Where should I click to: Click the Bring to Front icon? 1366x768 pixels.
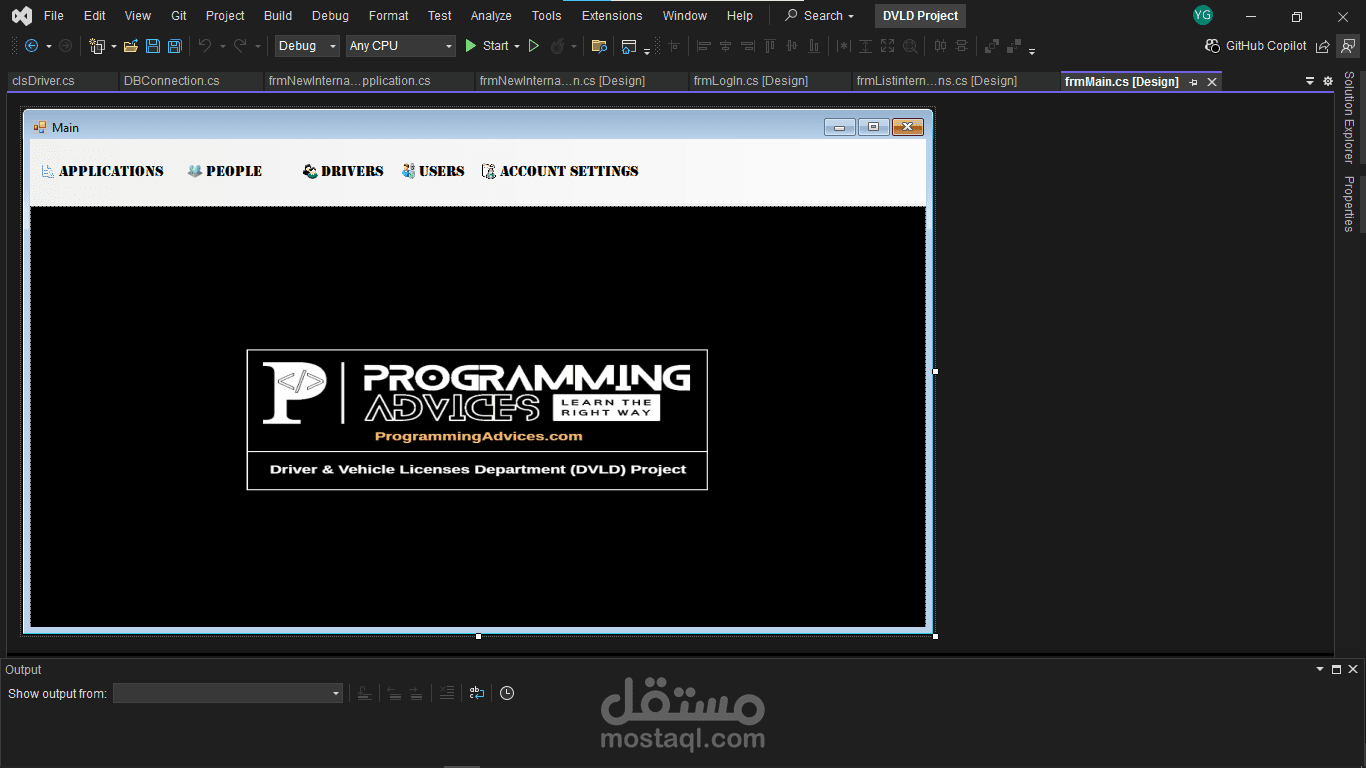tap(992, 46)
